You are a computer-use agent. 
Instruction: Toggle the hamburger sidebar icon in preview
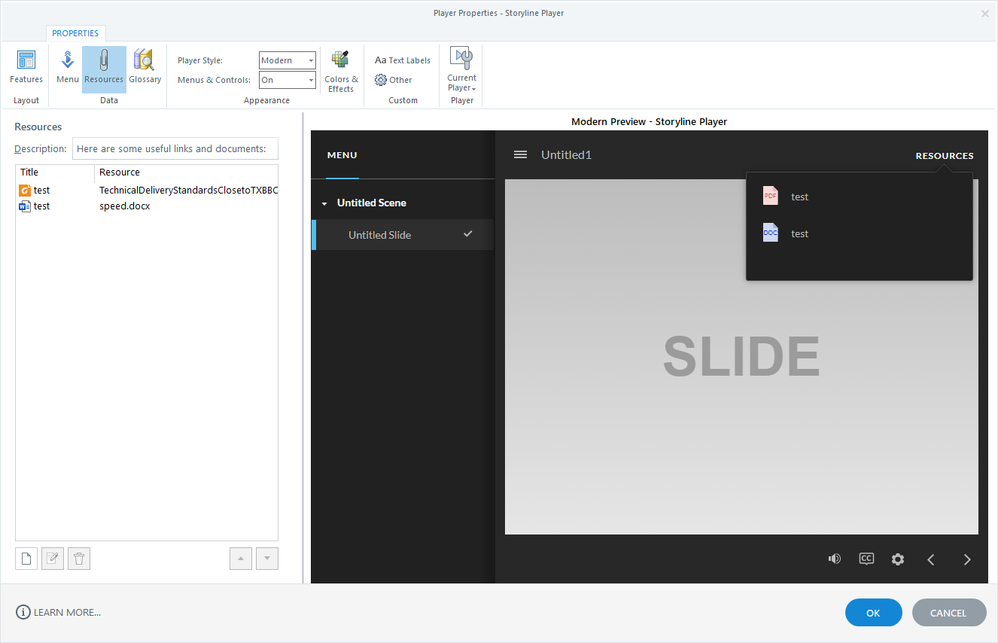[x=520, y=155]
